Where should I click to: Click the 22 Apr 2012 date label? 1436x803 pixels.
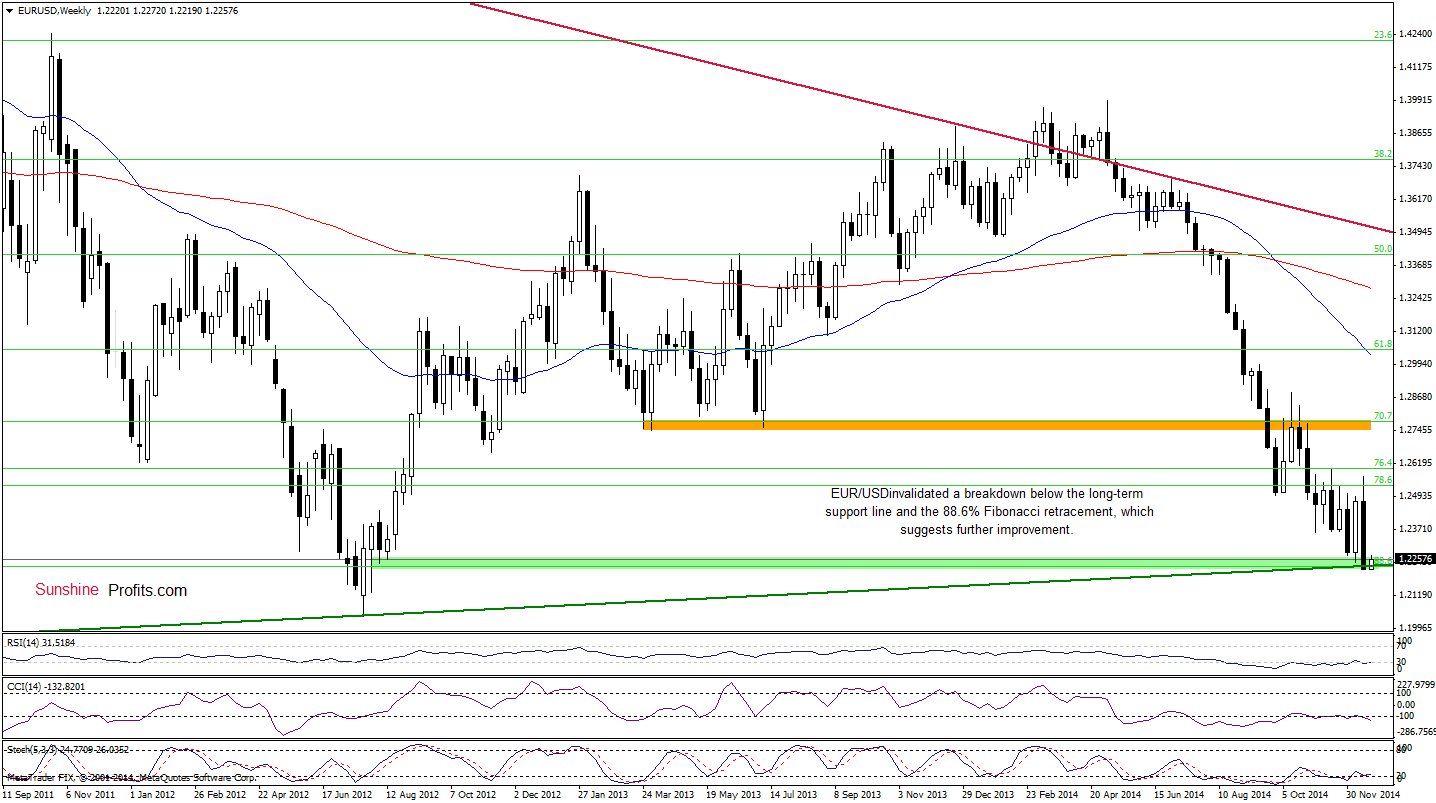tap(286, 795)
